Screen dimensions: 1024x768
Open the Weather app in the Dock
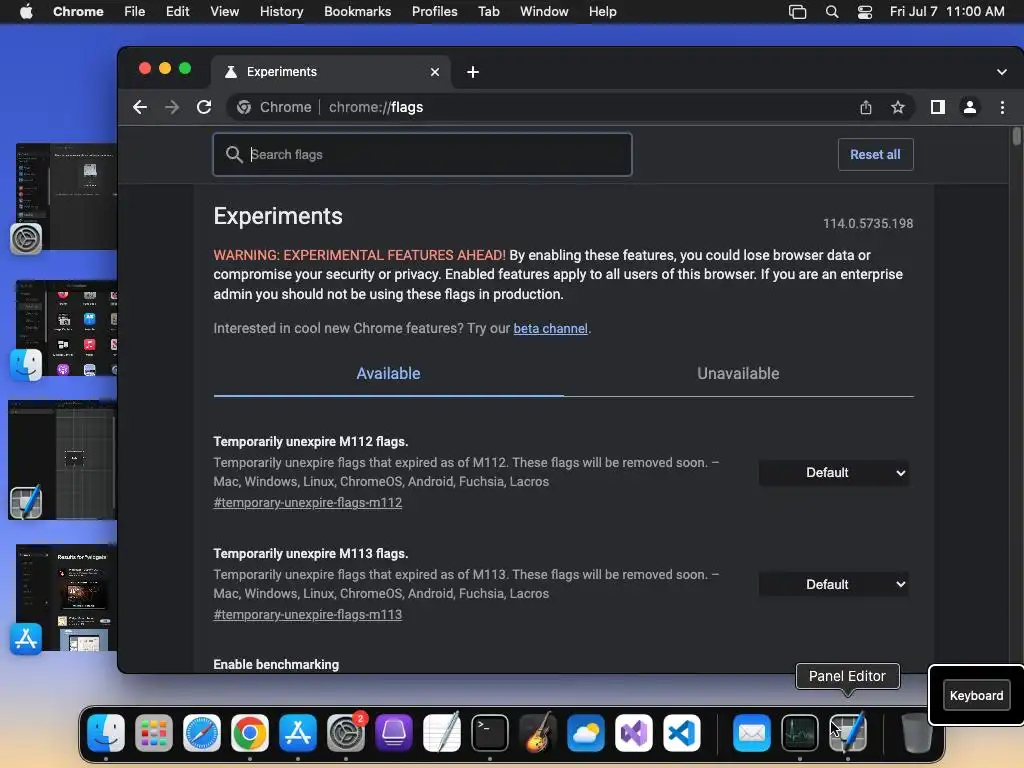(586, 733)
